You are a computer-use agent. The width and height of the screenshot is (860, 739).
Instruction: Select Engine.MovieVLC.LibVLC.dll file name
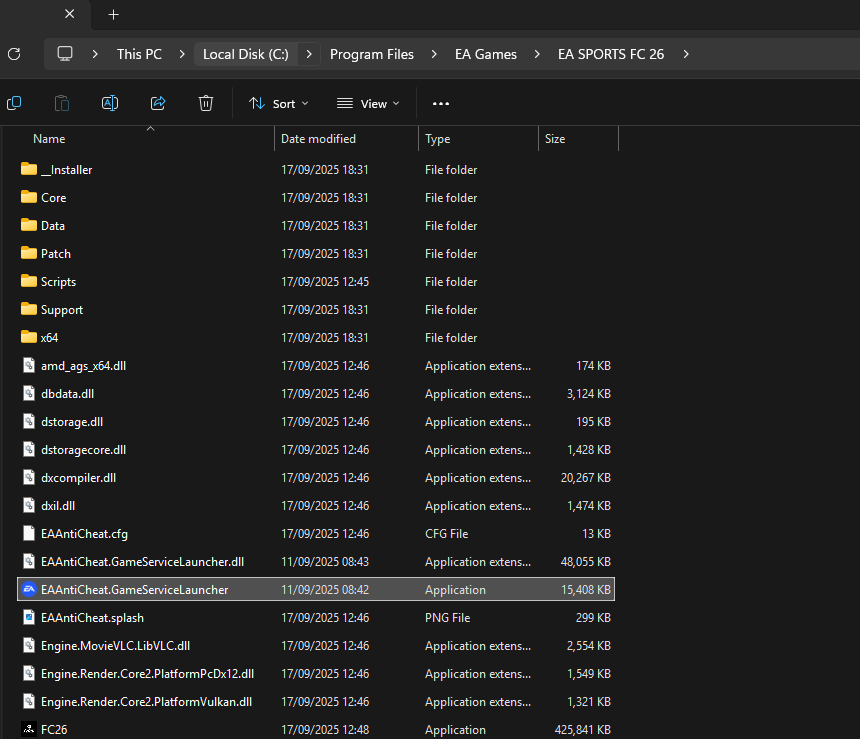coord(116,646)
